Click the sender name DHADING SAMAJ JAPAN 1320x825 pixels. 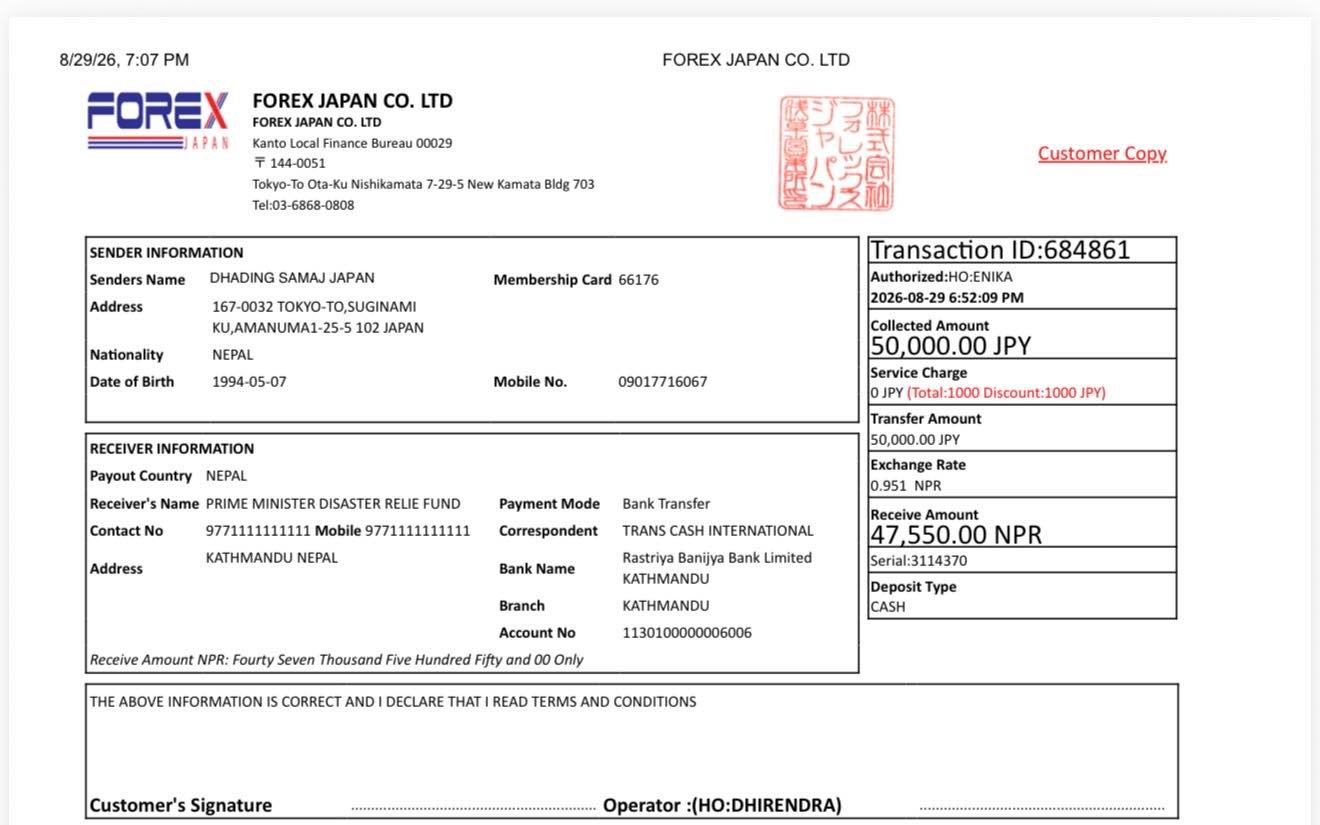(x=292, y=278)
